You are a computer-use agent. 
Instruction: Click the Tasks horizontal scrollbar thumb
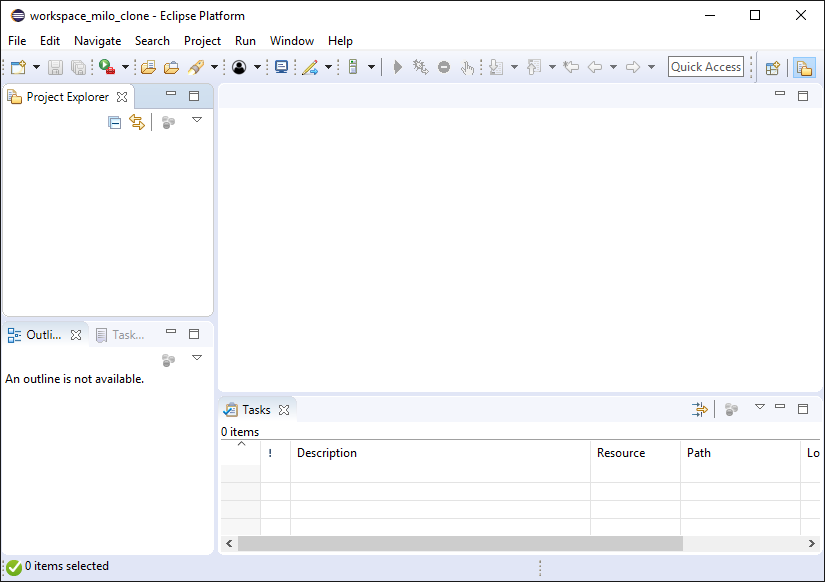[x=460, y=544]
